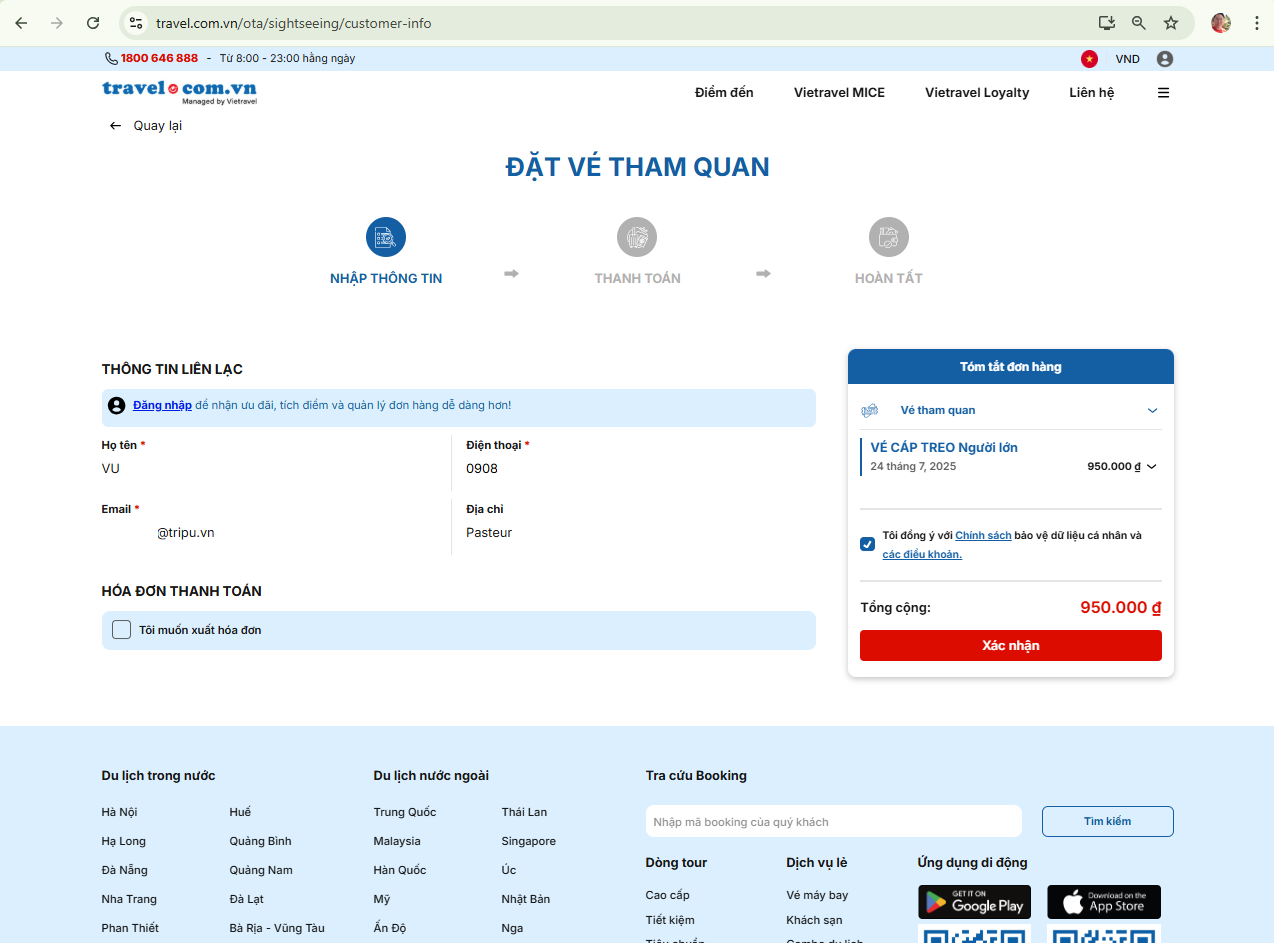This screenshot has height=943, width=1274.
Task: Click the back arrow next to Quay lại
Action: [115, 126]
